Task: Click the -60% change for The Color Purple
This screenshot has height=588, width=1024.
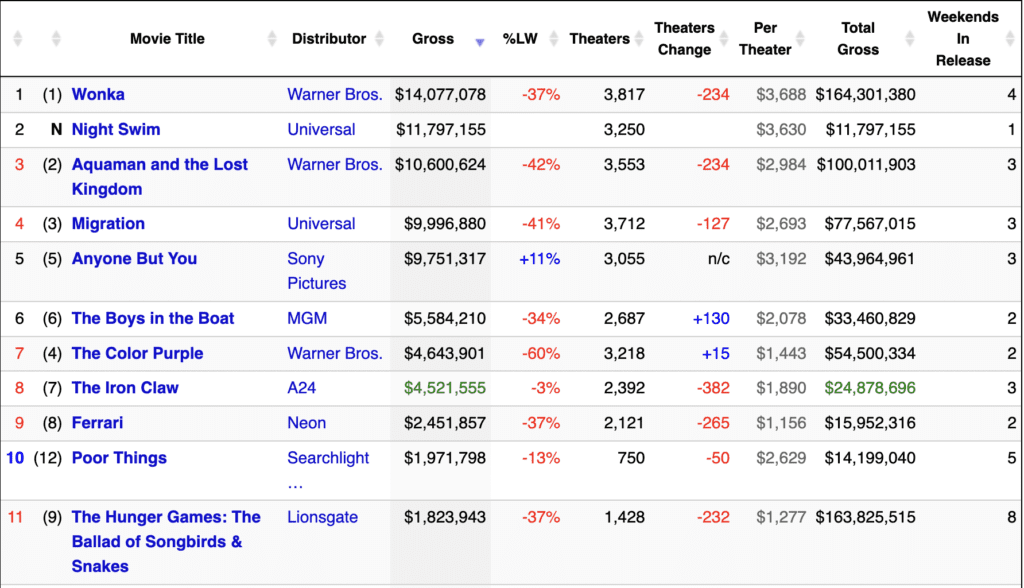Action: coord(541,353)
